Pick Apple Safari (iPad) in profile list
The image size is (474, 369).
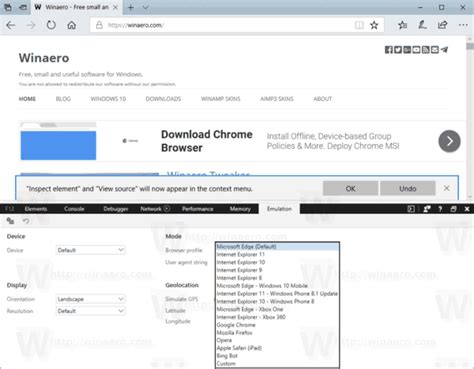[277, 348]
